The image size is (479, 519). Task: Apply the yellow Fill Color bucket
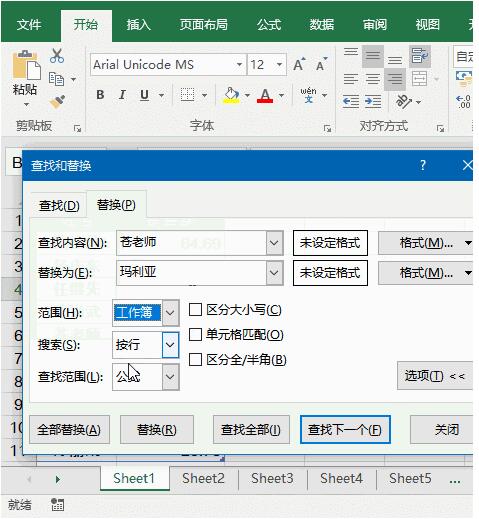(x=232, y=95)
